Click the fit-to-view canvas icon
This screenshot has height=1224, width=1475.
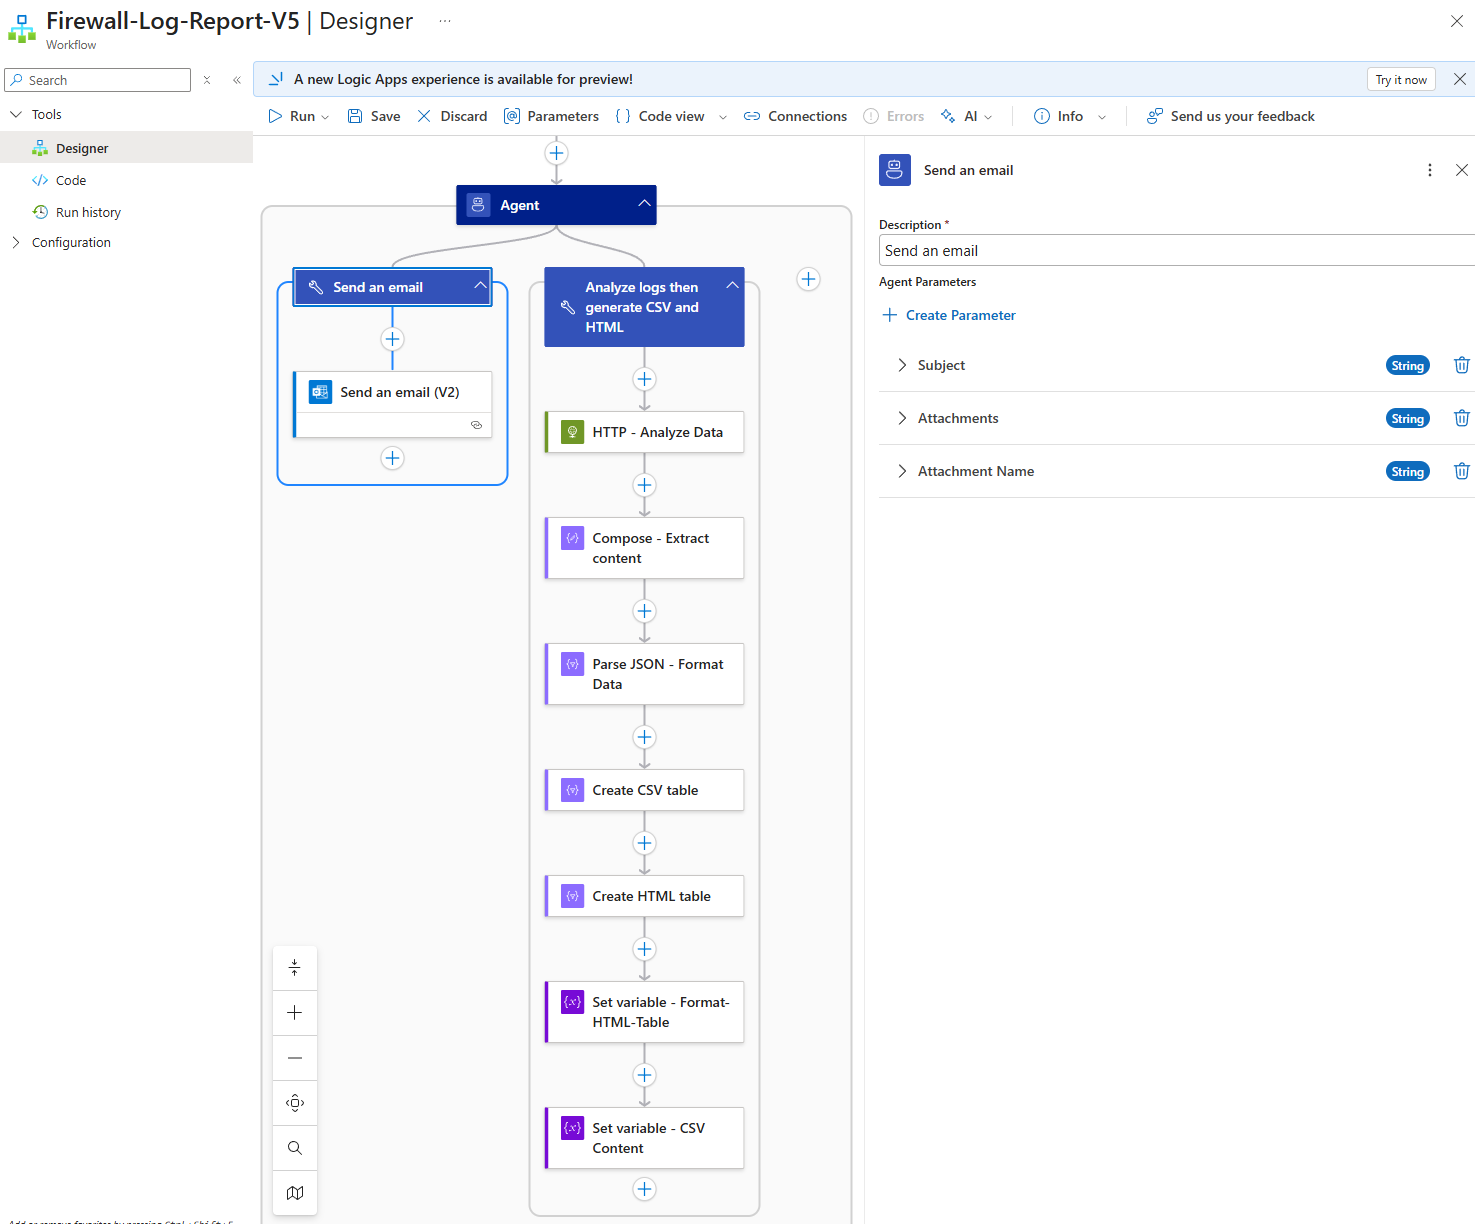[295, 1103]
